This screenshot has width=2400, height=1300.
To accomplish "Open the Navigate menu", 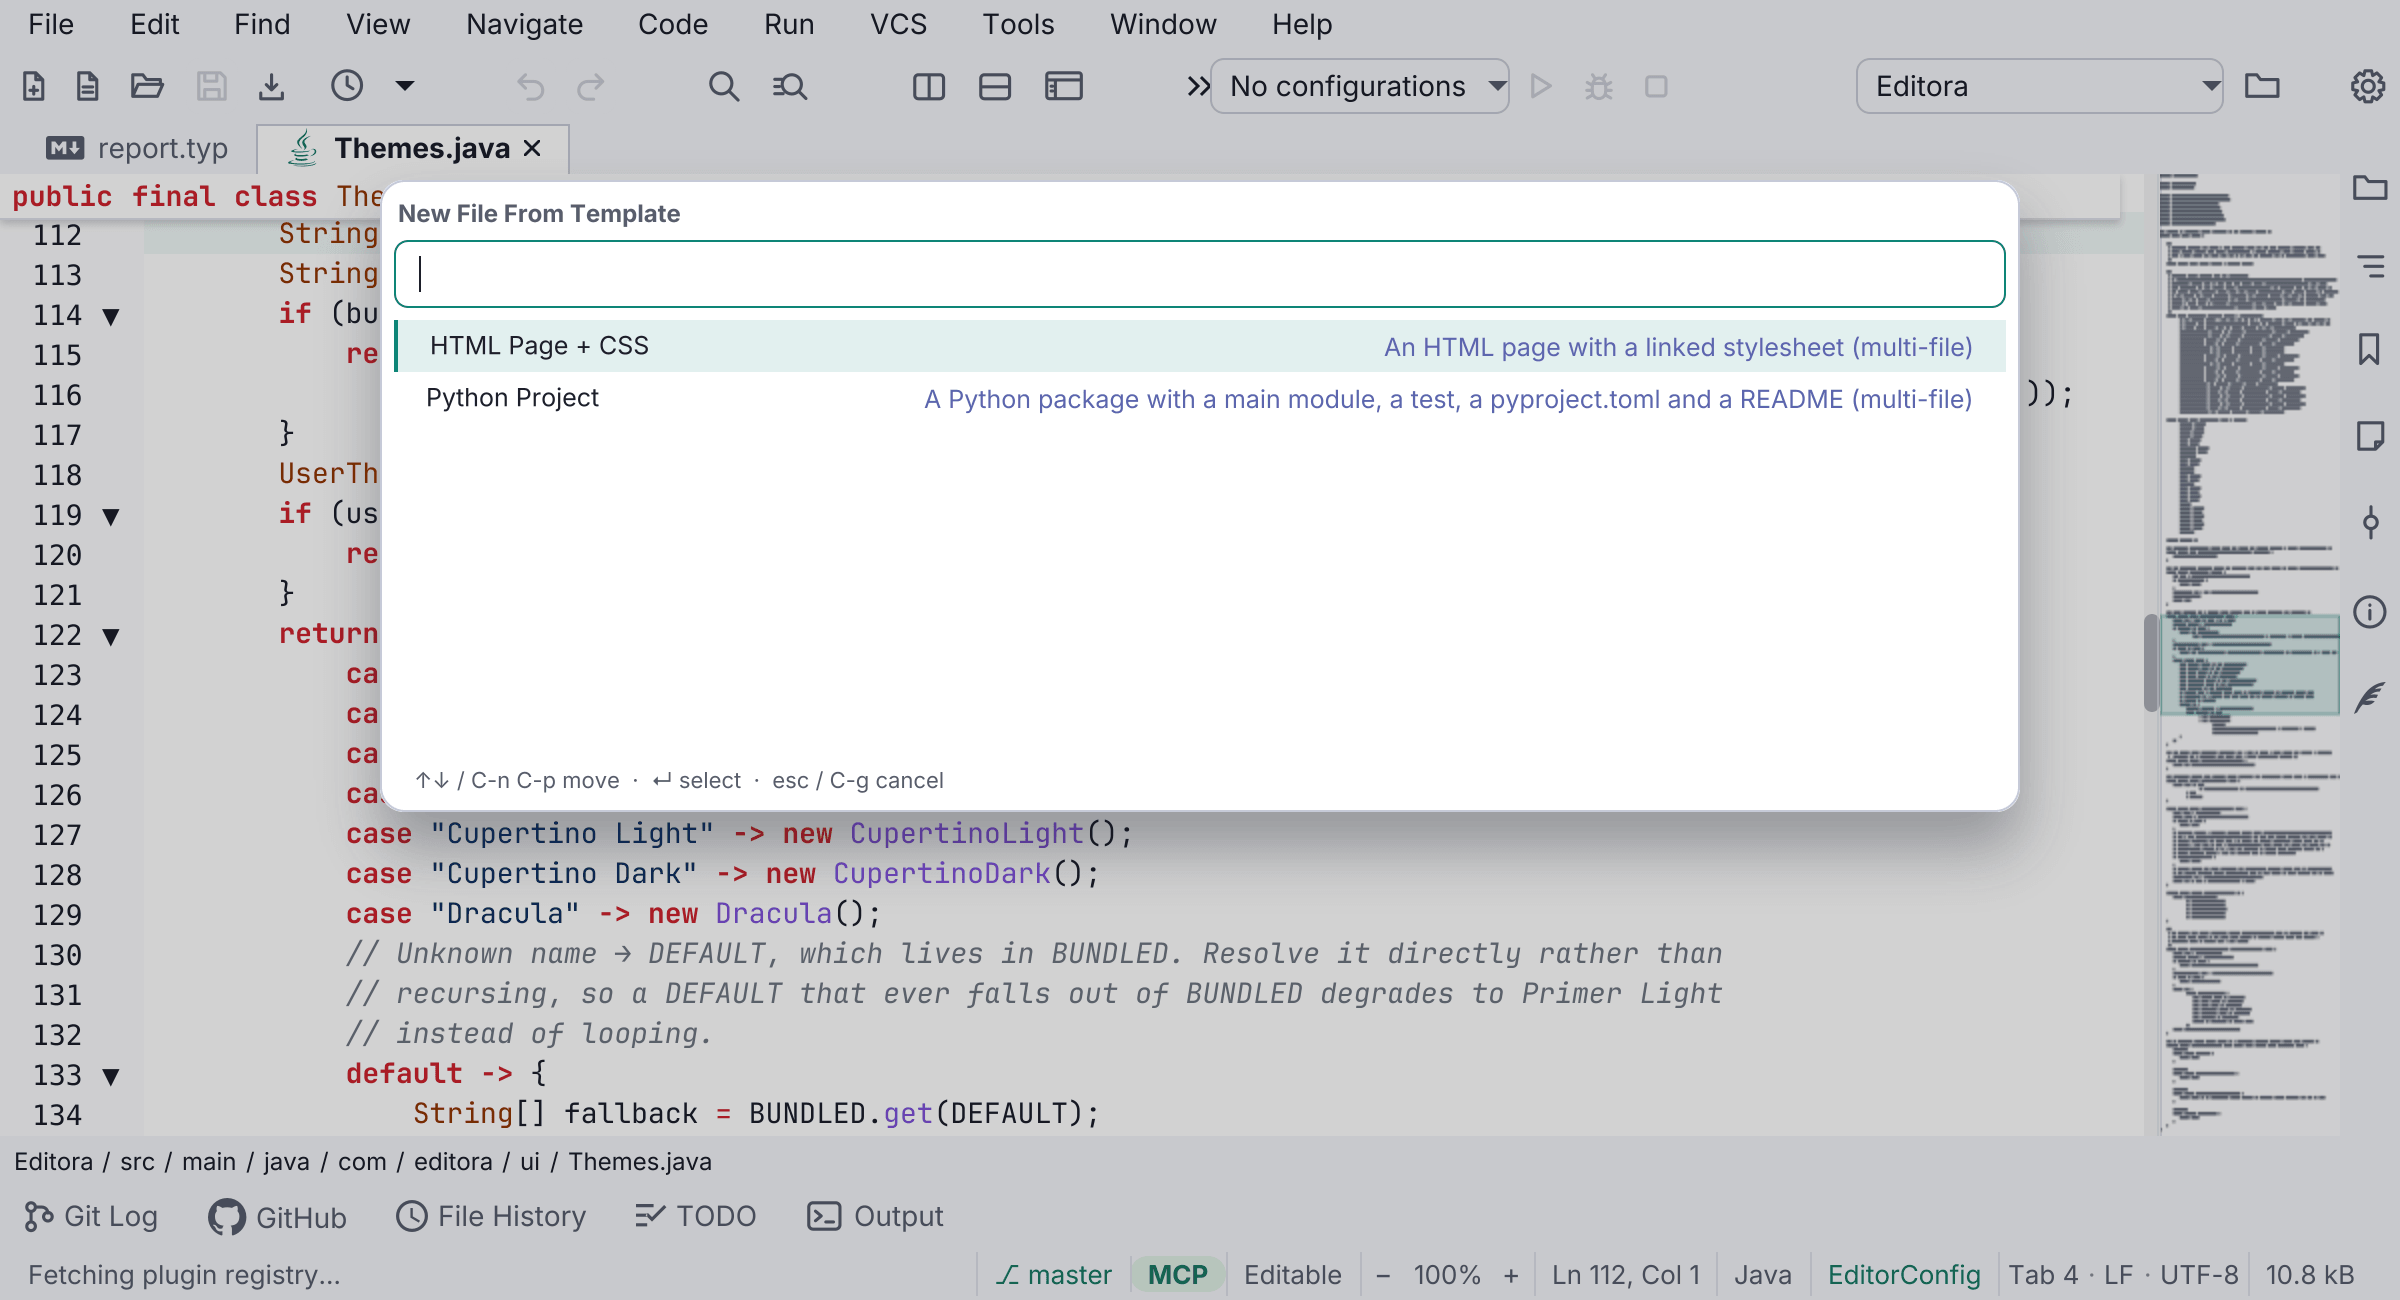I will click(x=524, y=24).
